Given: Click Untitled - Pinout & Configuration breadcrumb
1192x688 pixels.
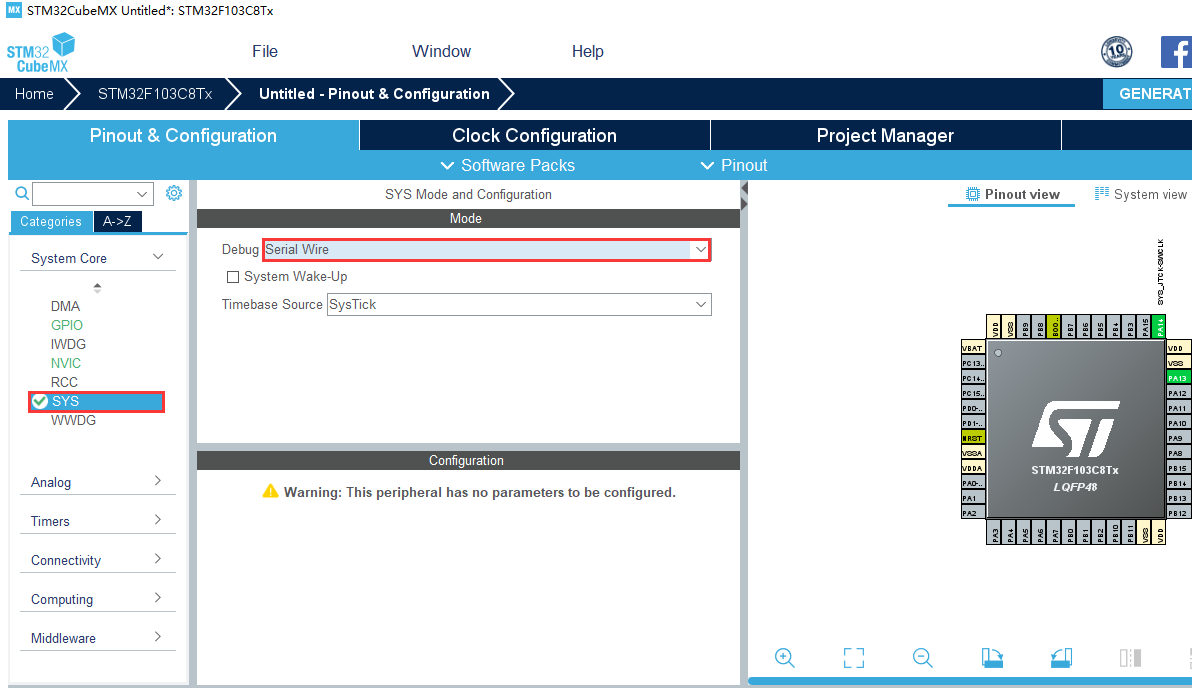Looking at the screenshot, I should pos(374,94).
